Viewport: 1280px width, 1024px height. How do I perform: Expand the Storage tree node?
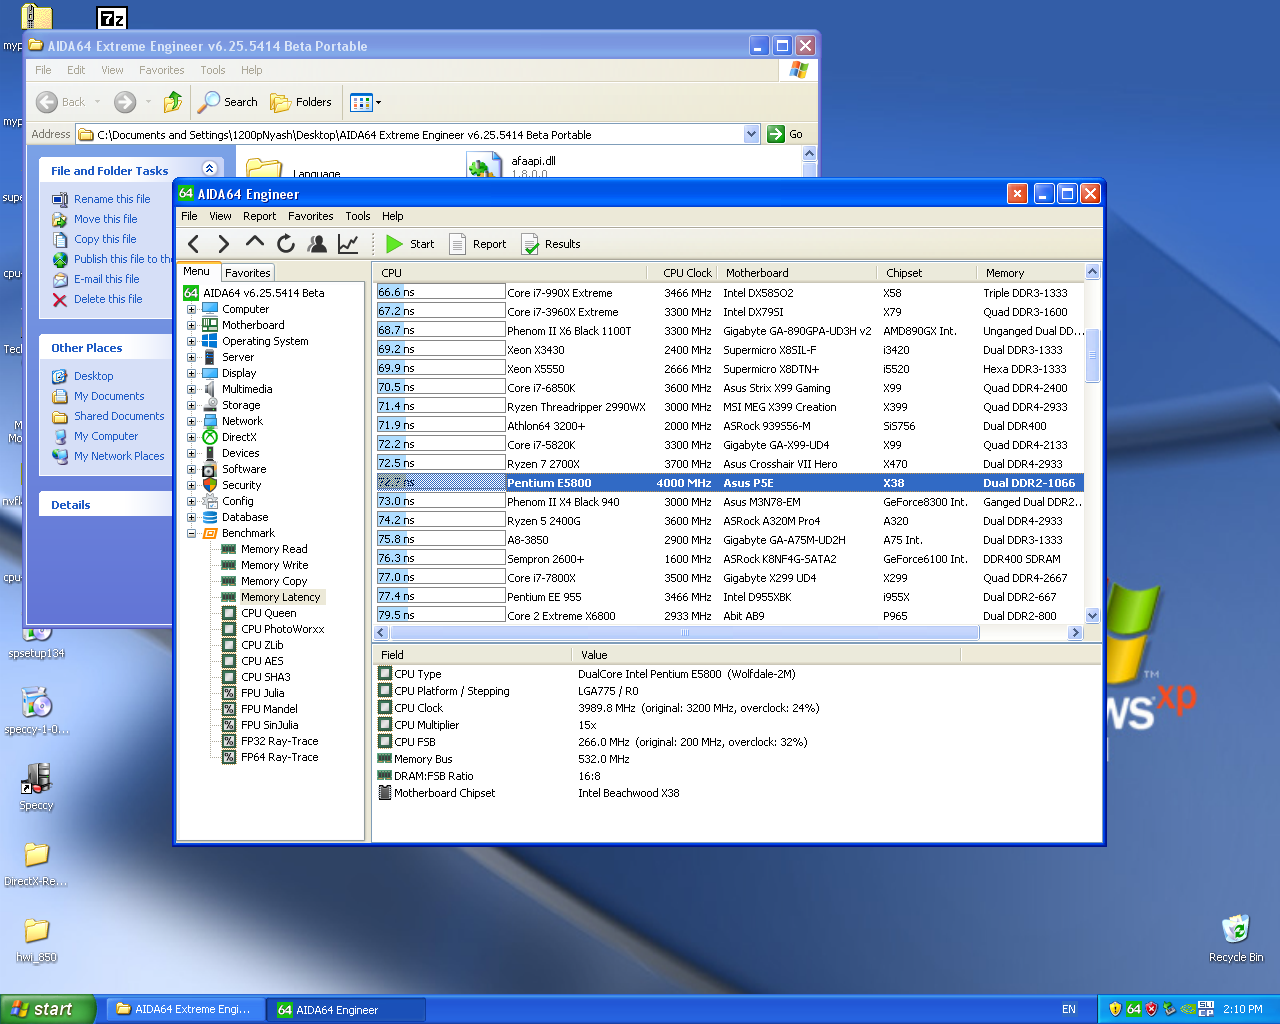pos(191,405)
